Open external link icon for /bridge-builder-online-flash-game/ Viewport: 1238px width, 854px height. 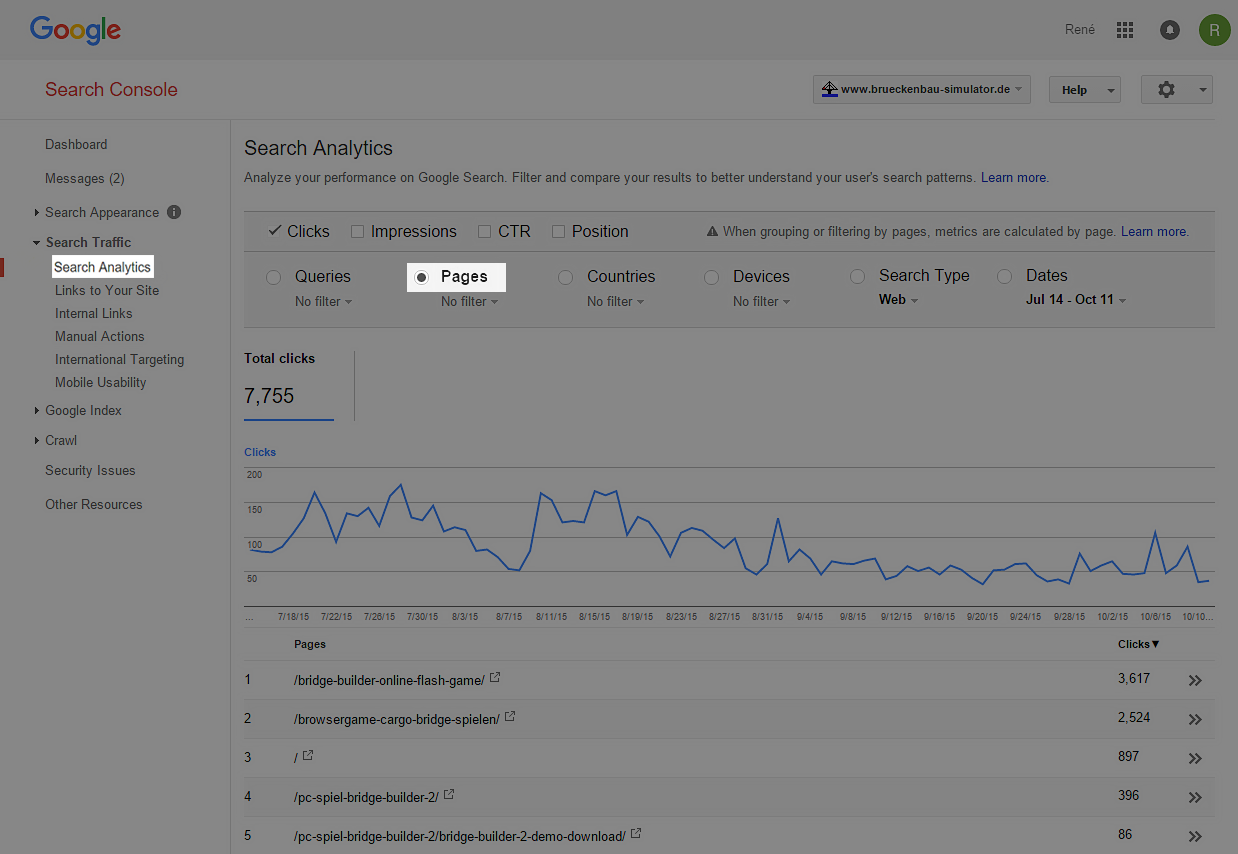point(495,678)
